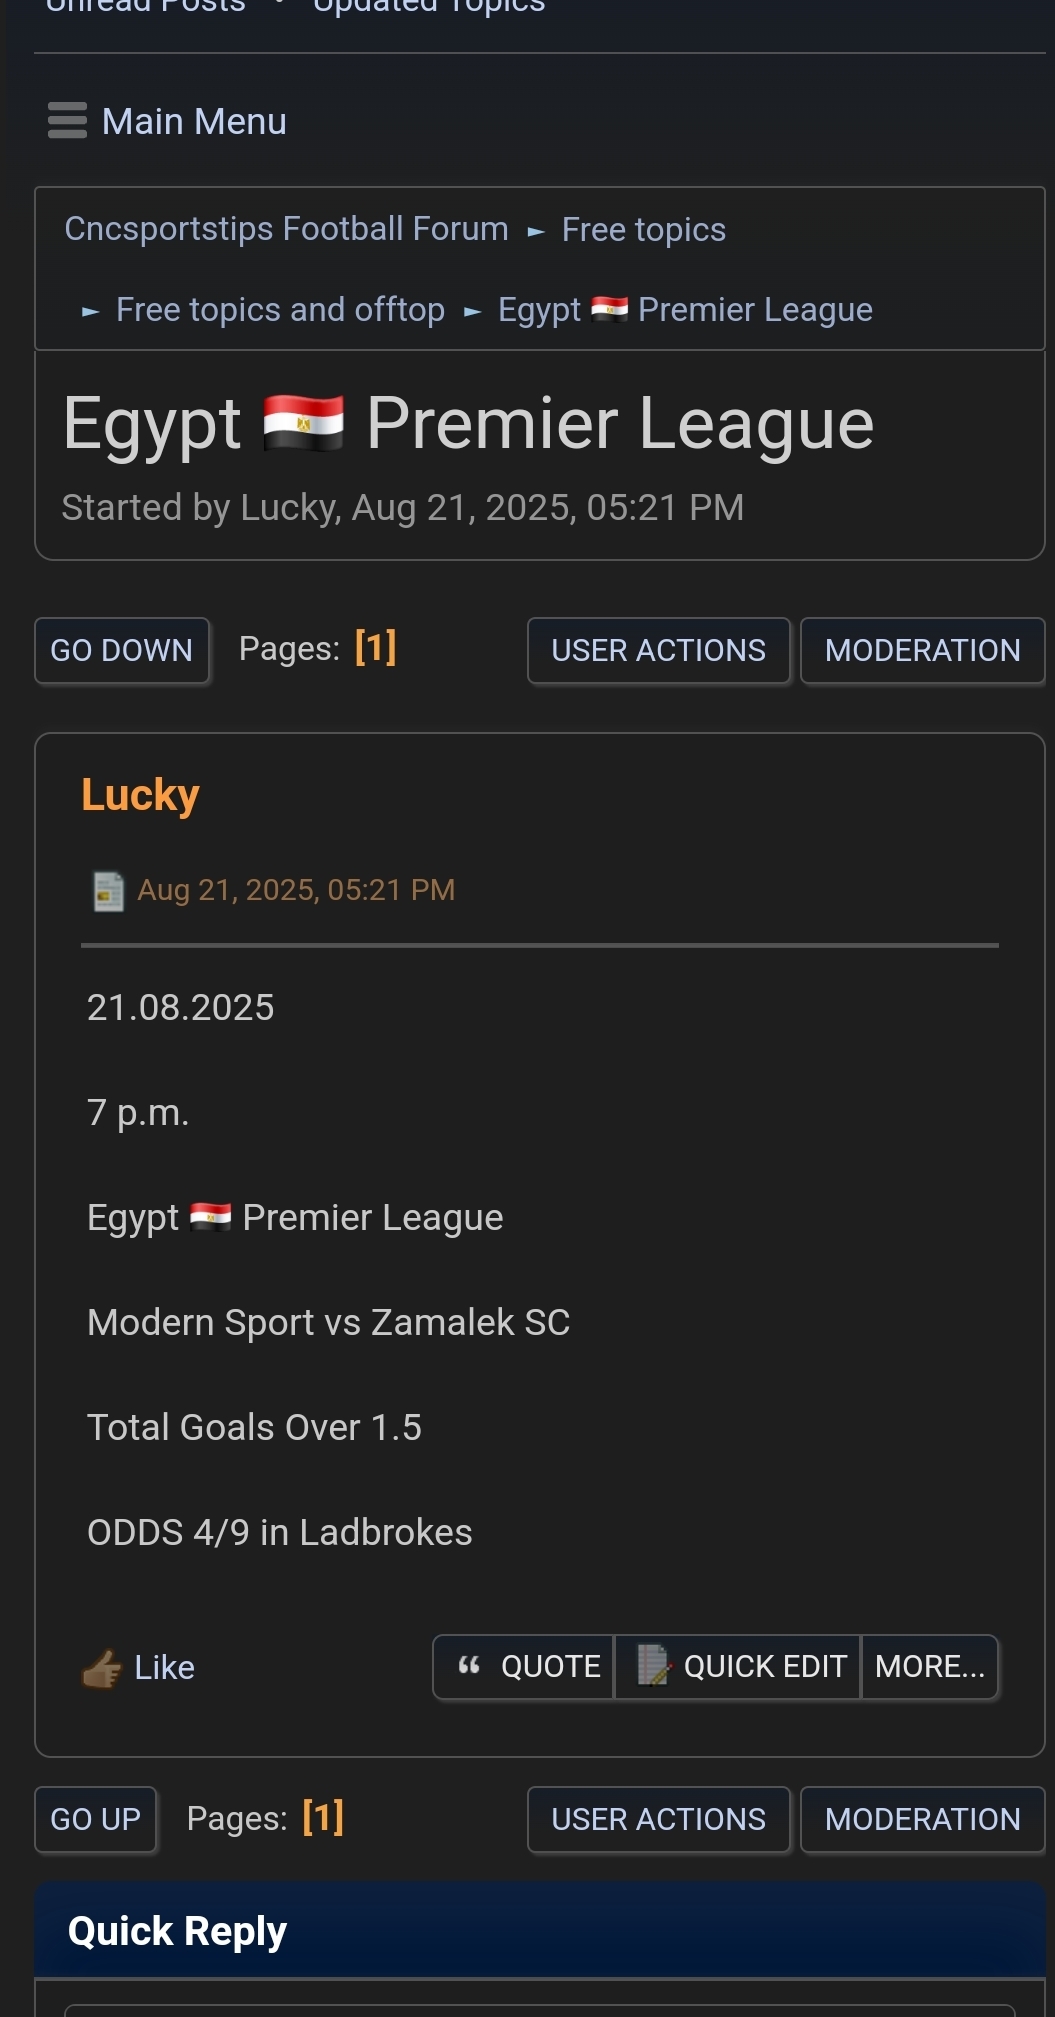Image resolution: width=1055 pixels, height=2017 pixels.
Task: Collapse the Quick Reply header
Action: click(x=177, y=1931)
